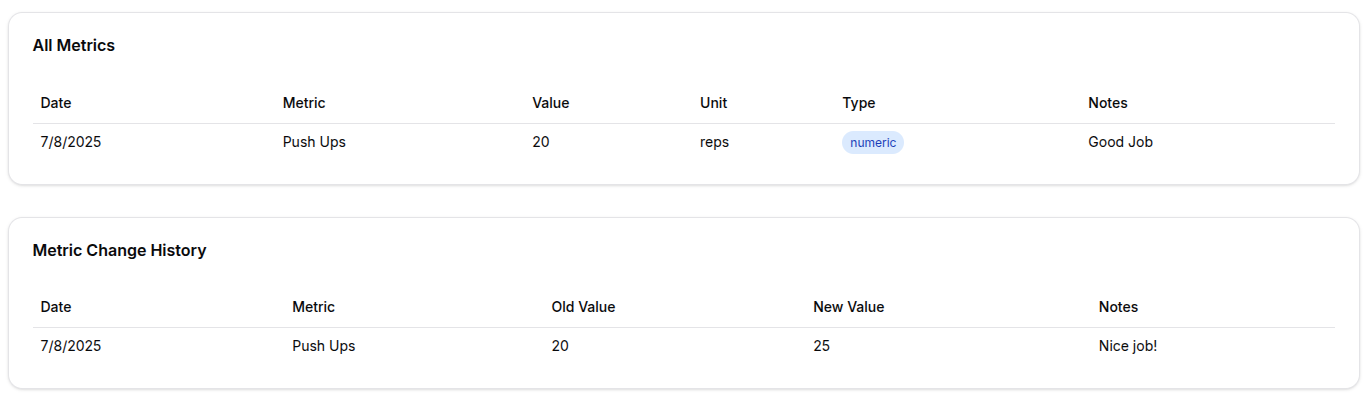Viewport: 1369px width, 401px height.
Task: Select Metric header in Change History table
Action: pyautogui.click(x=313, y=307)
